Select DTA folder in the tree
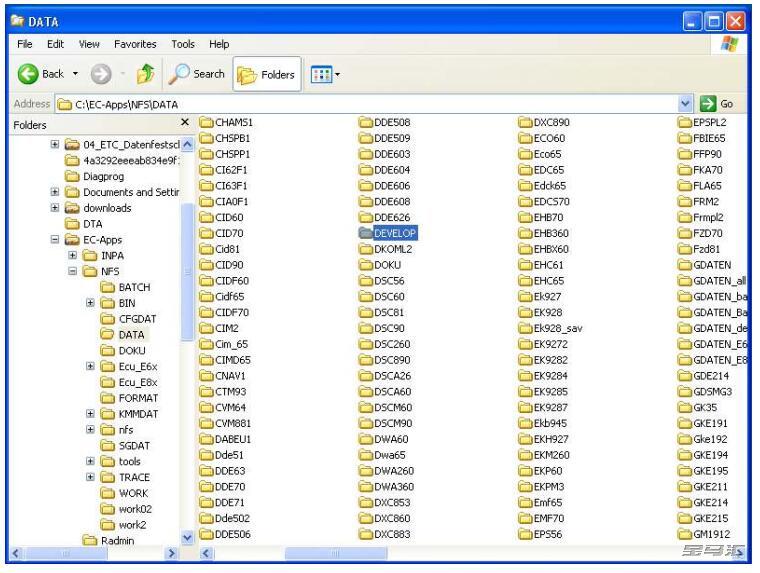 click(x=83, y=223)
